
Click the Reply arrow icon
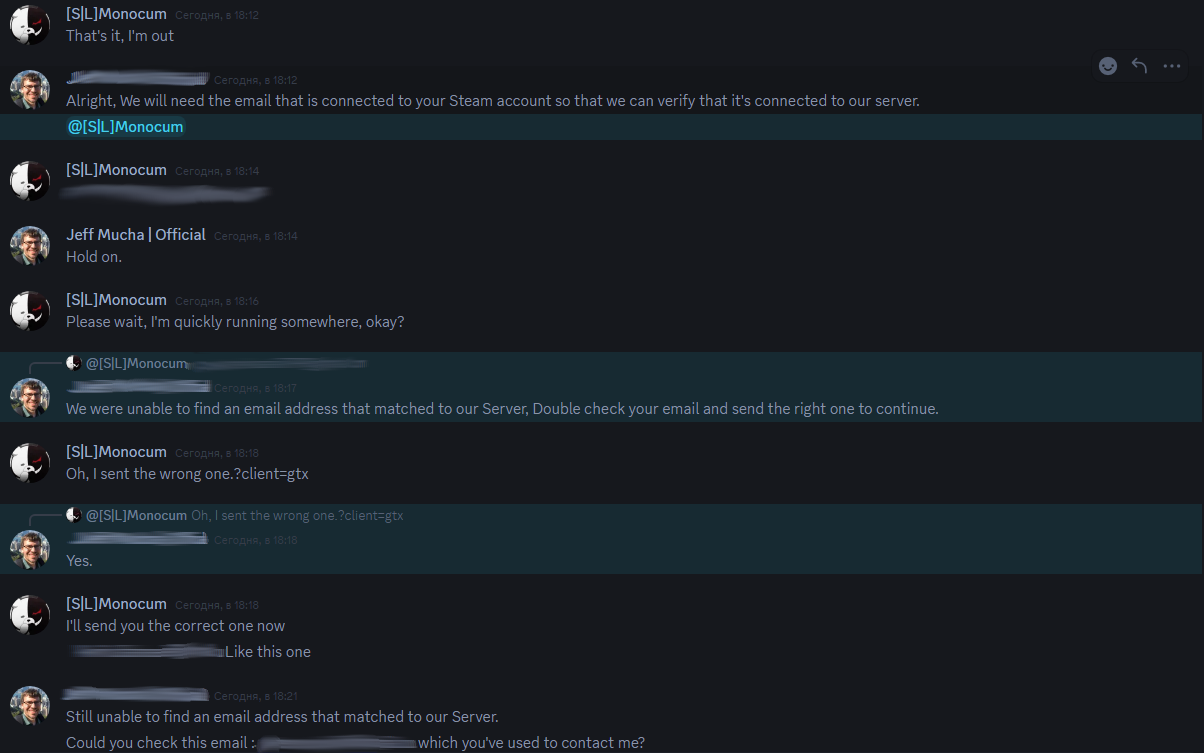tap(1139, 66)
